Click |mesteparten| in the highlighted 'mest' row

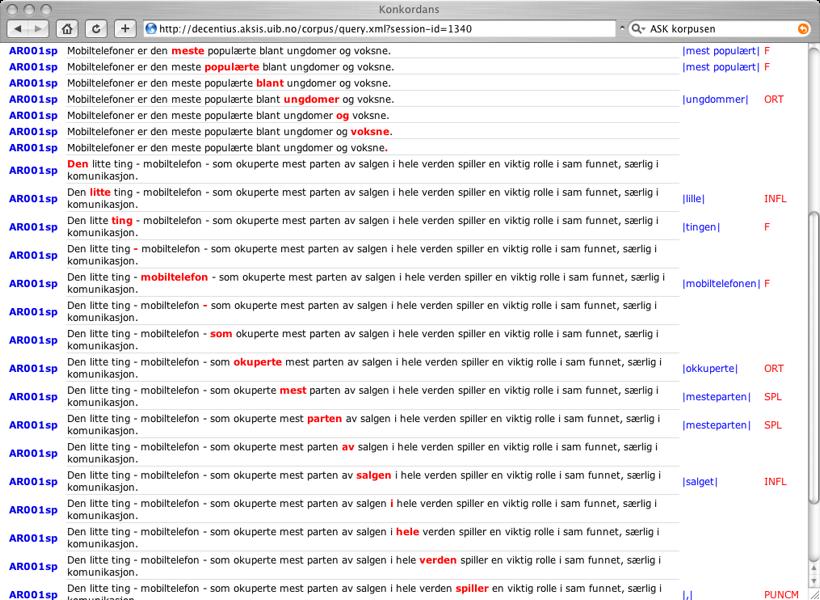point(716,397)
